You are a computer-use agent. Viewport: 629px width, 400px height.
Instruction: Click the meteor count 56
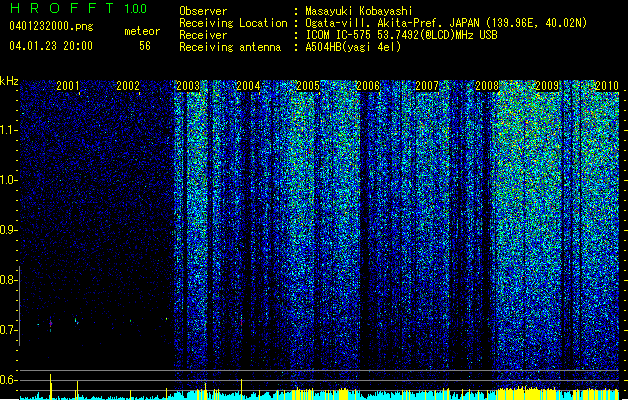tap(145, 46)
